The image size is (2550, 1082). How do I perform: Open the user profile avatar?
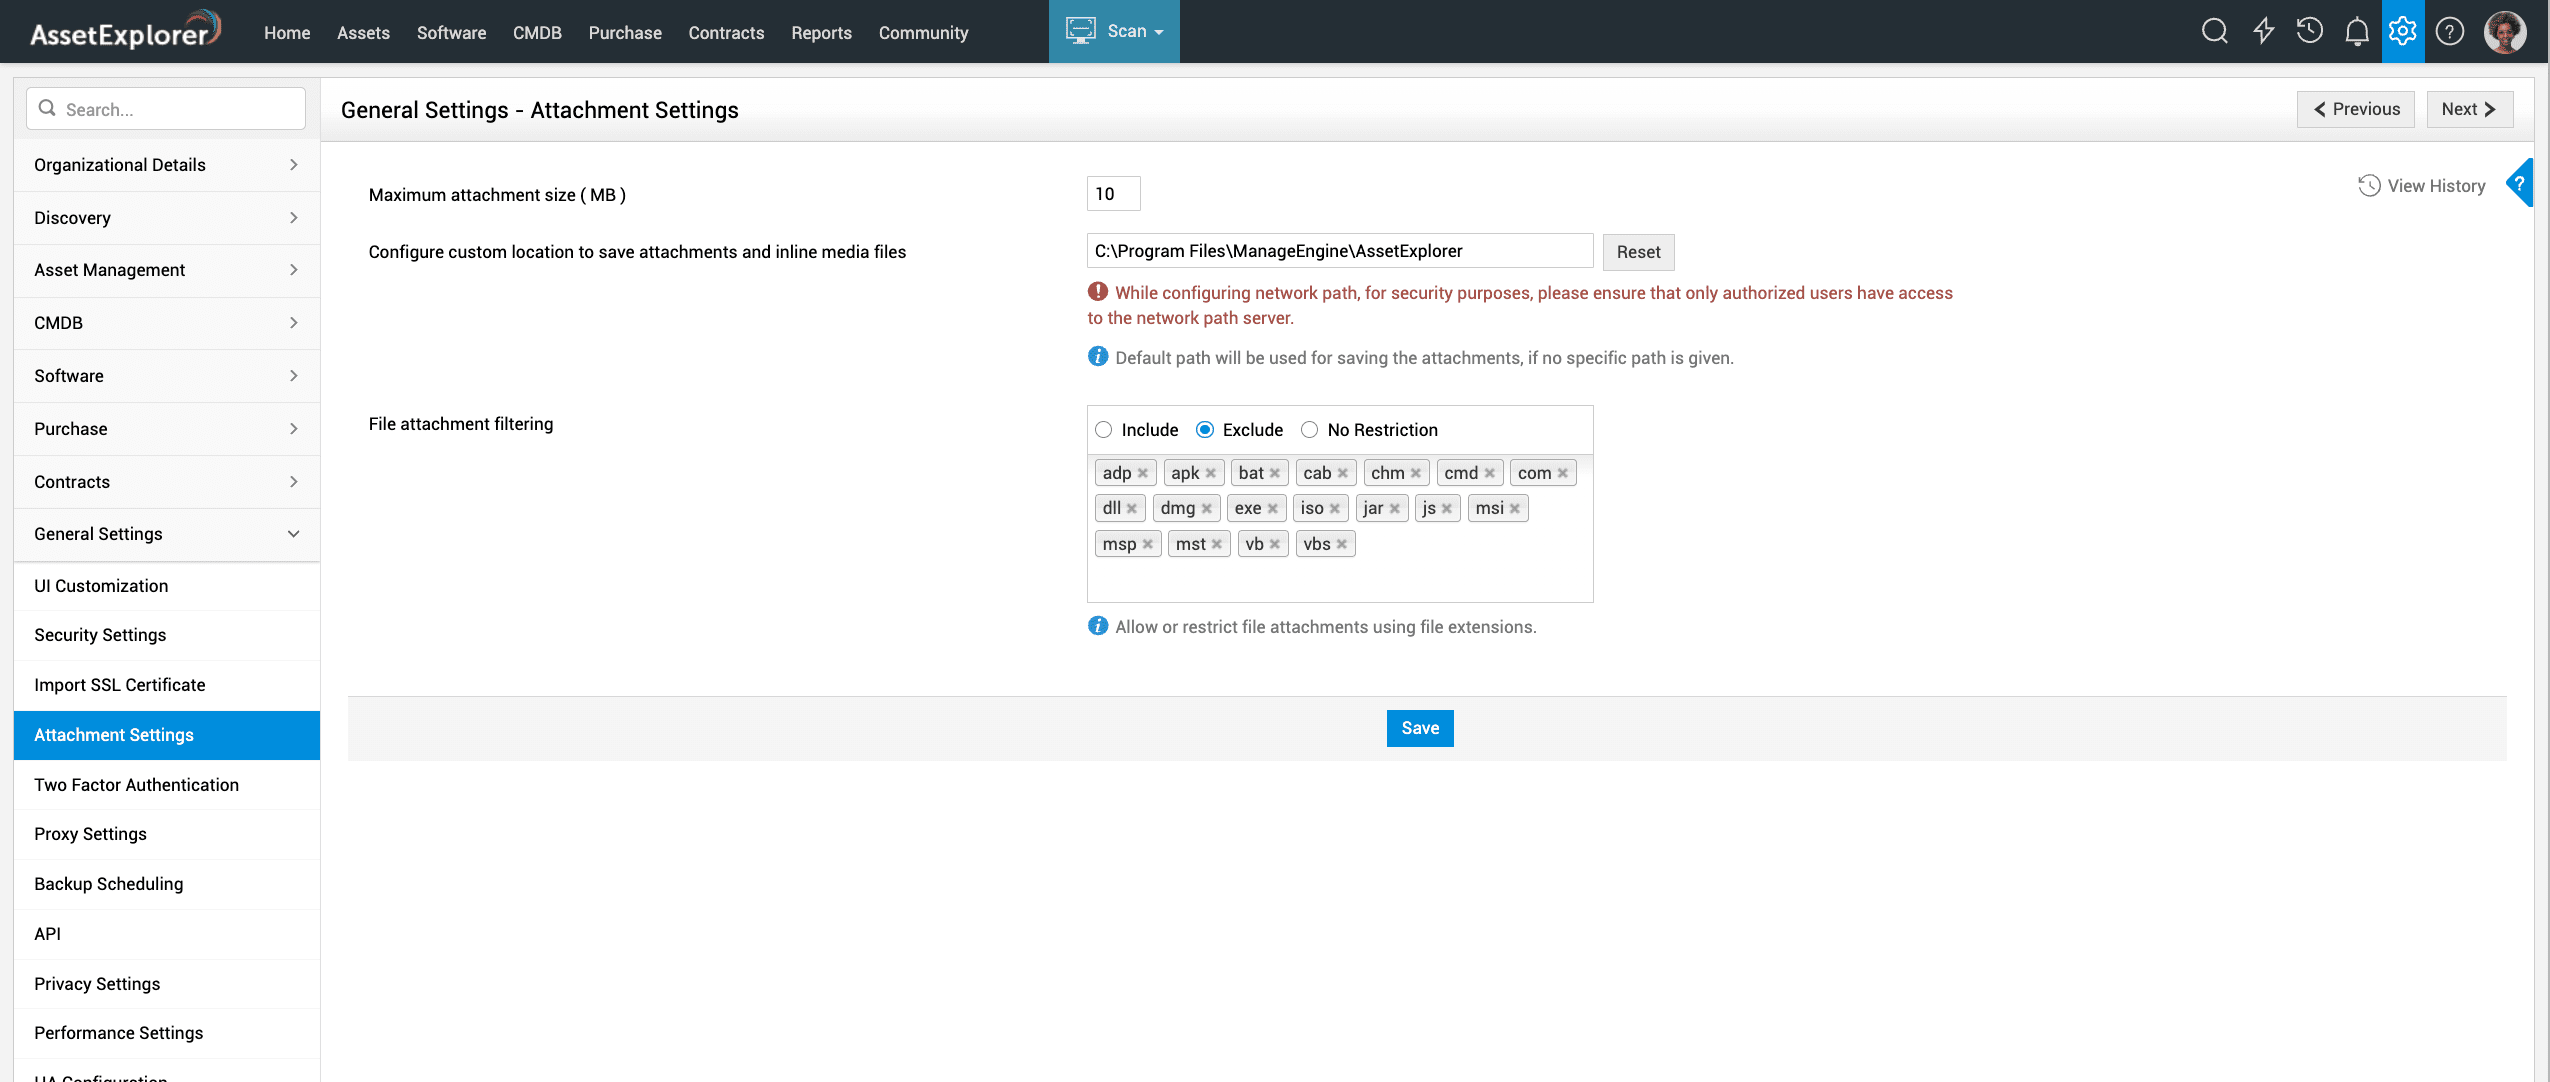[2504, 31]
